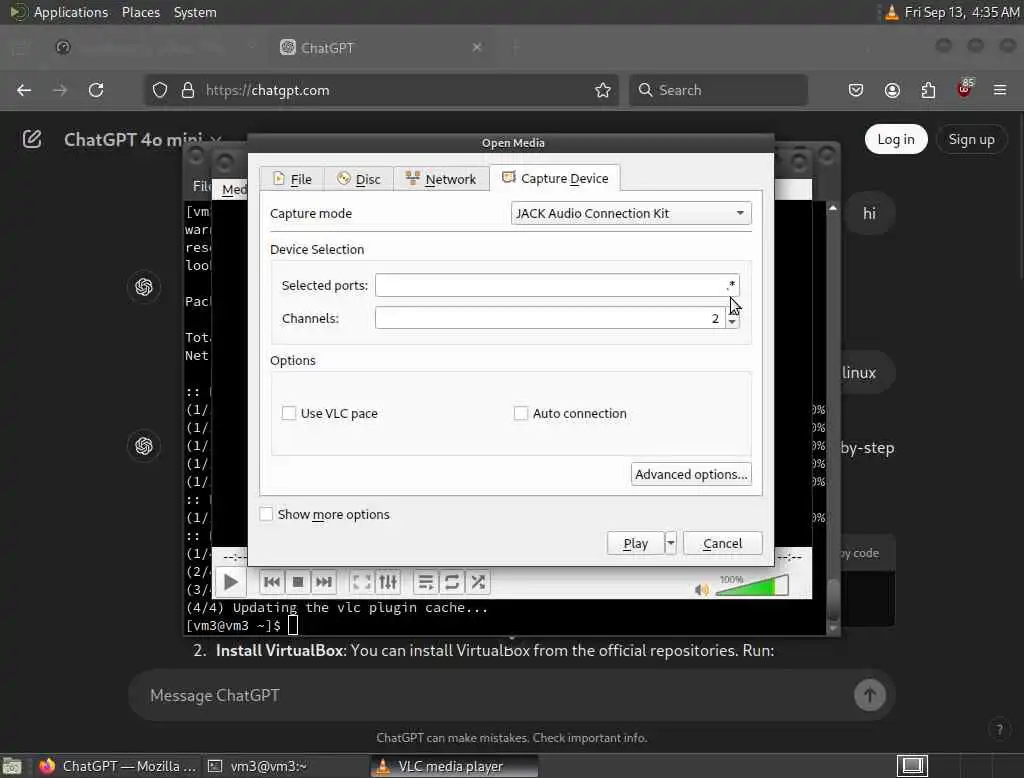The width and height of the screenshot is (1024, 778).
Task: Open the Media menu in VLC window
Action: coord(233,189)
